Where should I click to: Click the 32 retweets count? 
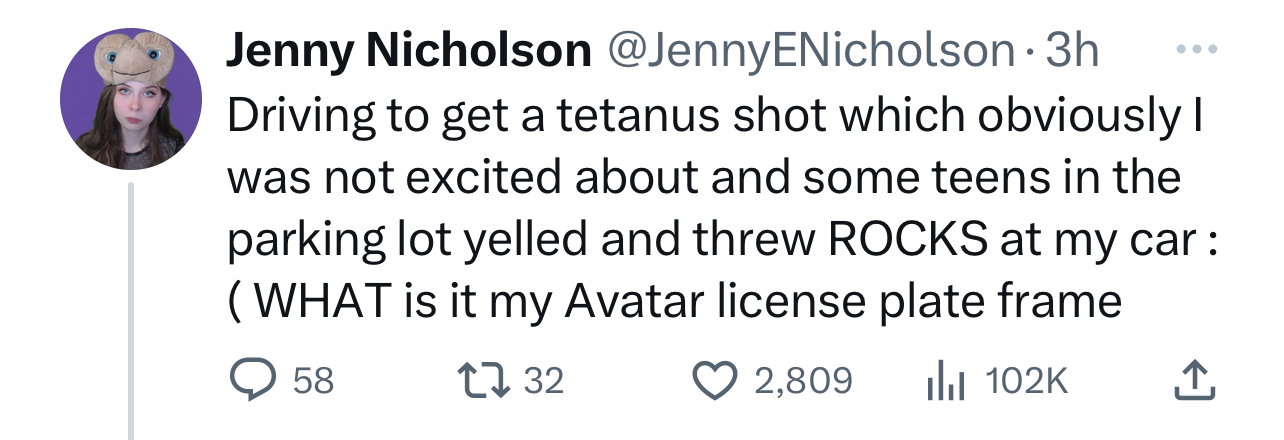point(545,381)
